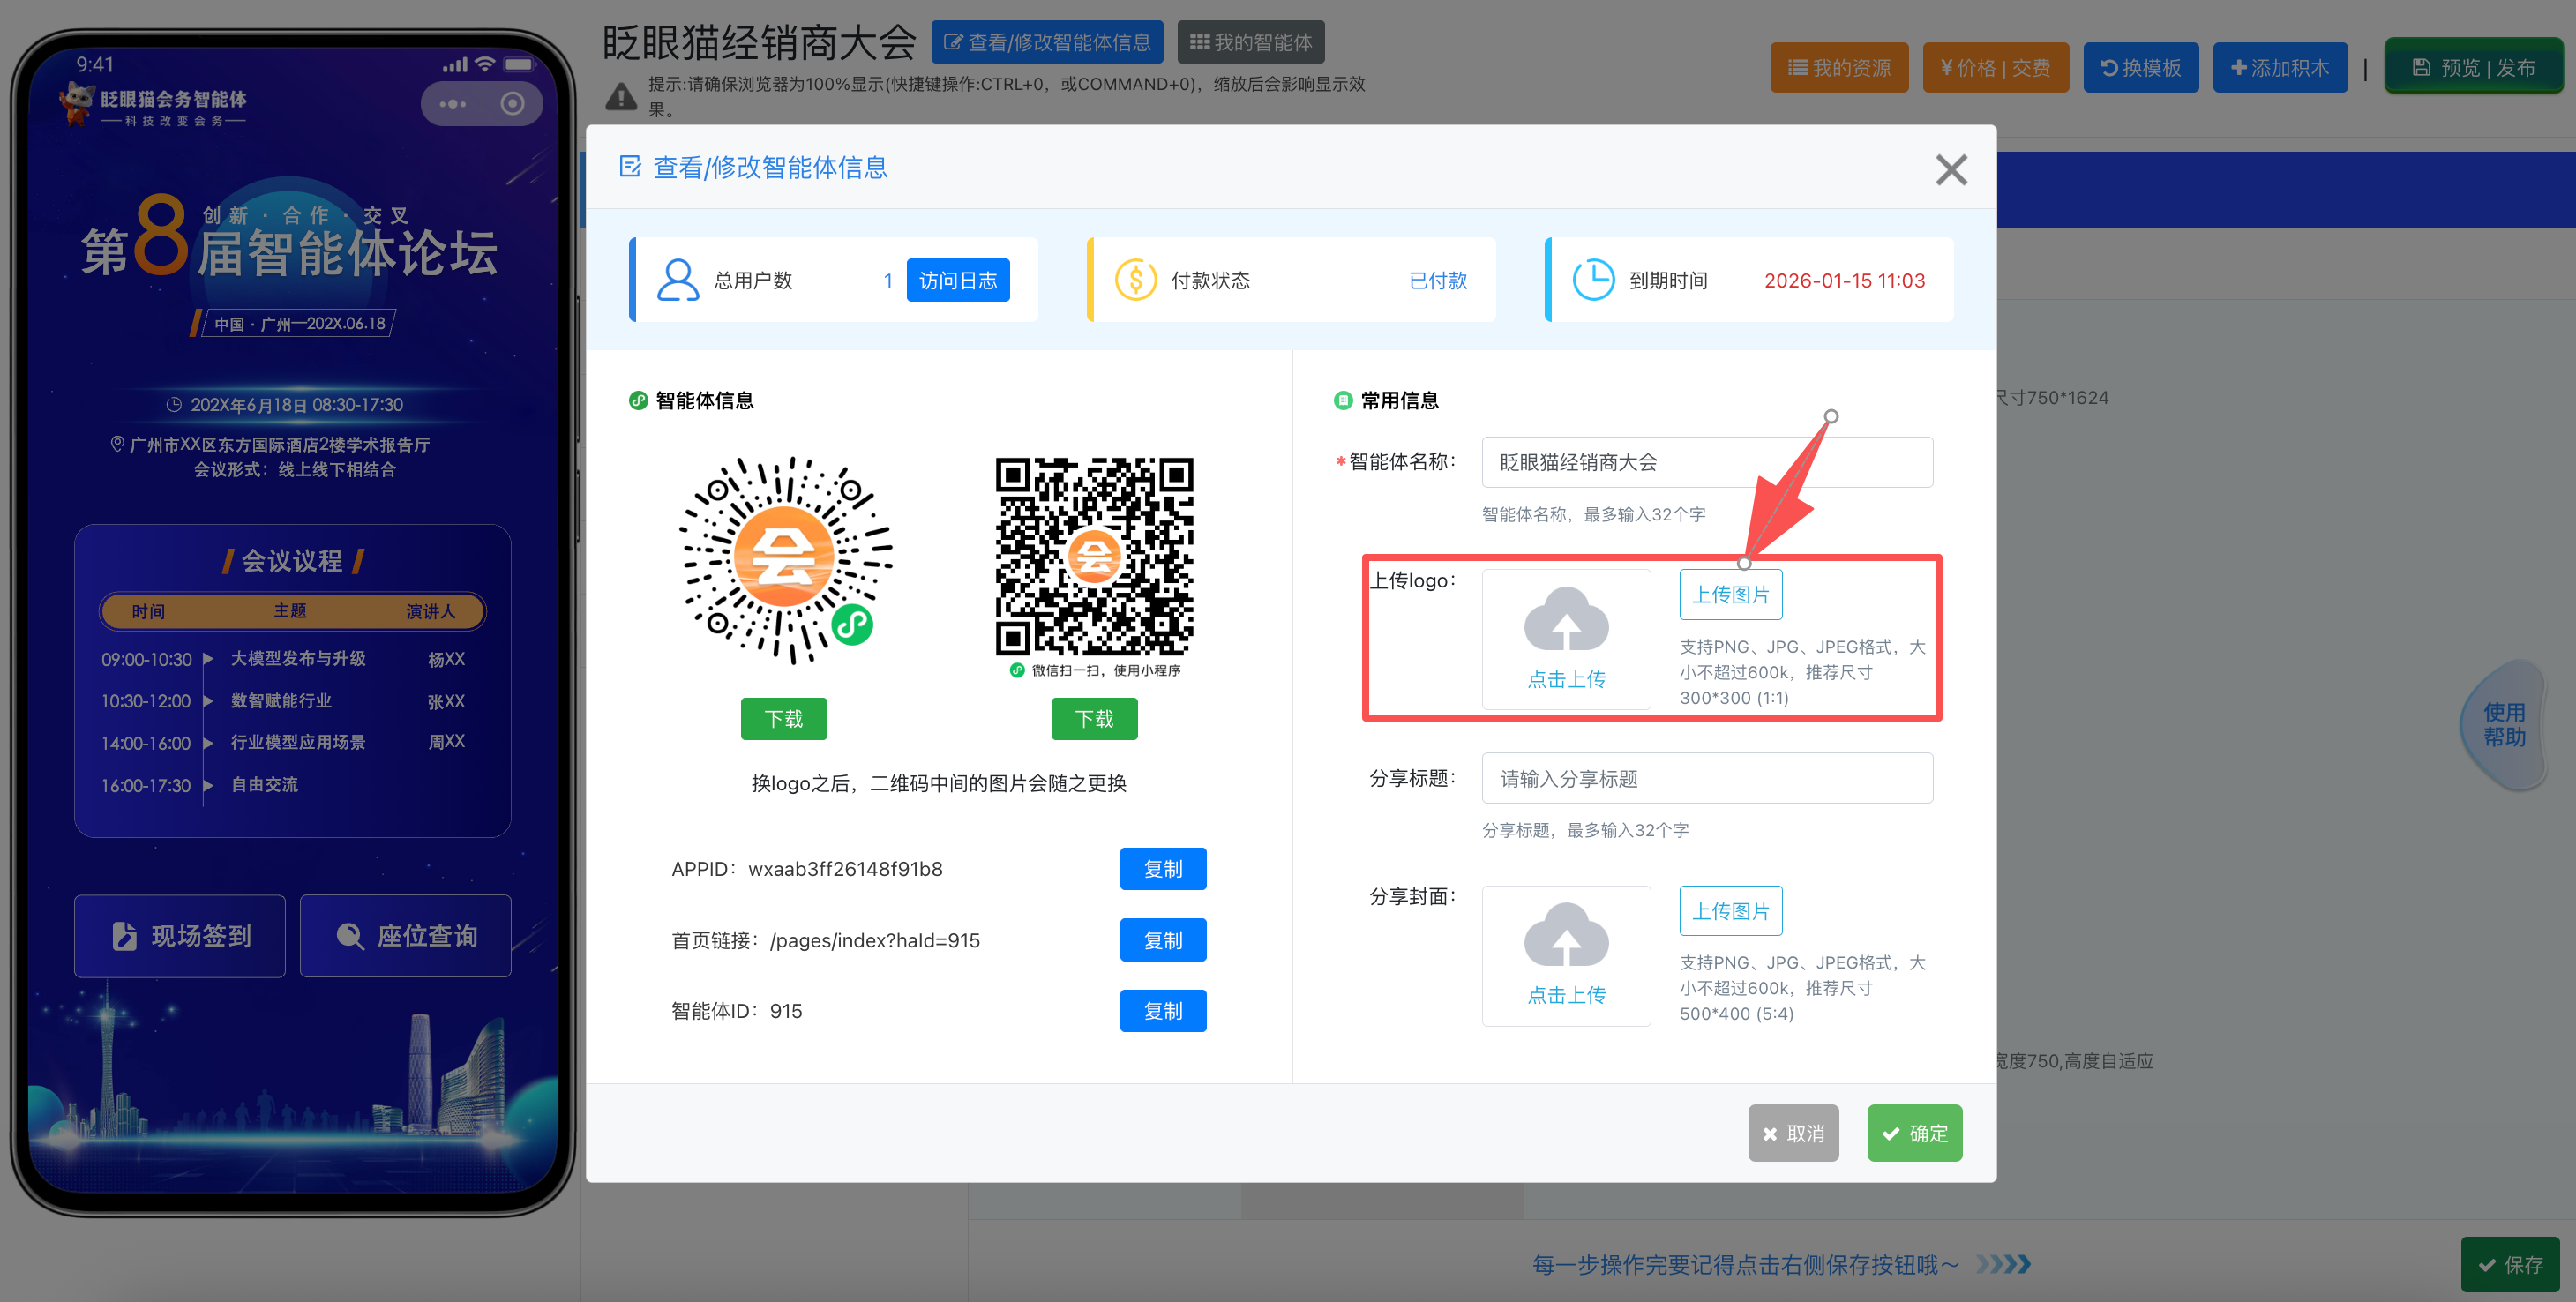Click the square QR code image
The height and width of the screenshot is (1302, 2576).
pyautogui.click(x=1094, y=557)
